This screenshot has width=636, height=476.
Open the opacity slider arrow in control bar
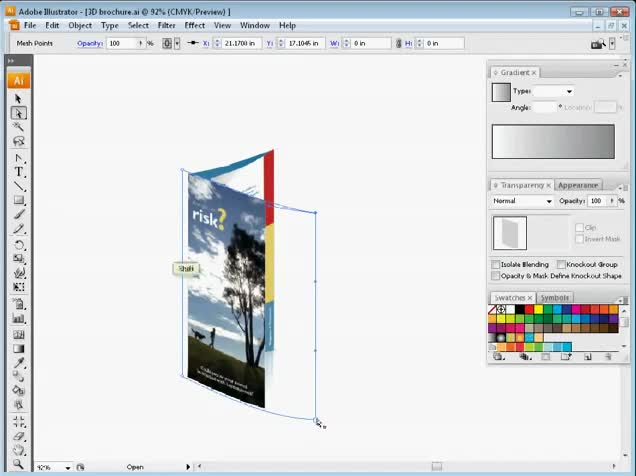pos(140,43)
